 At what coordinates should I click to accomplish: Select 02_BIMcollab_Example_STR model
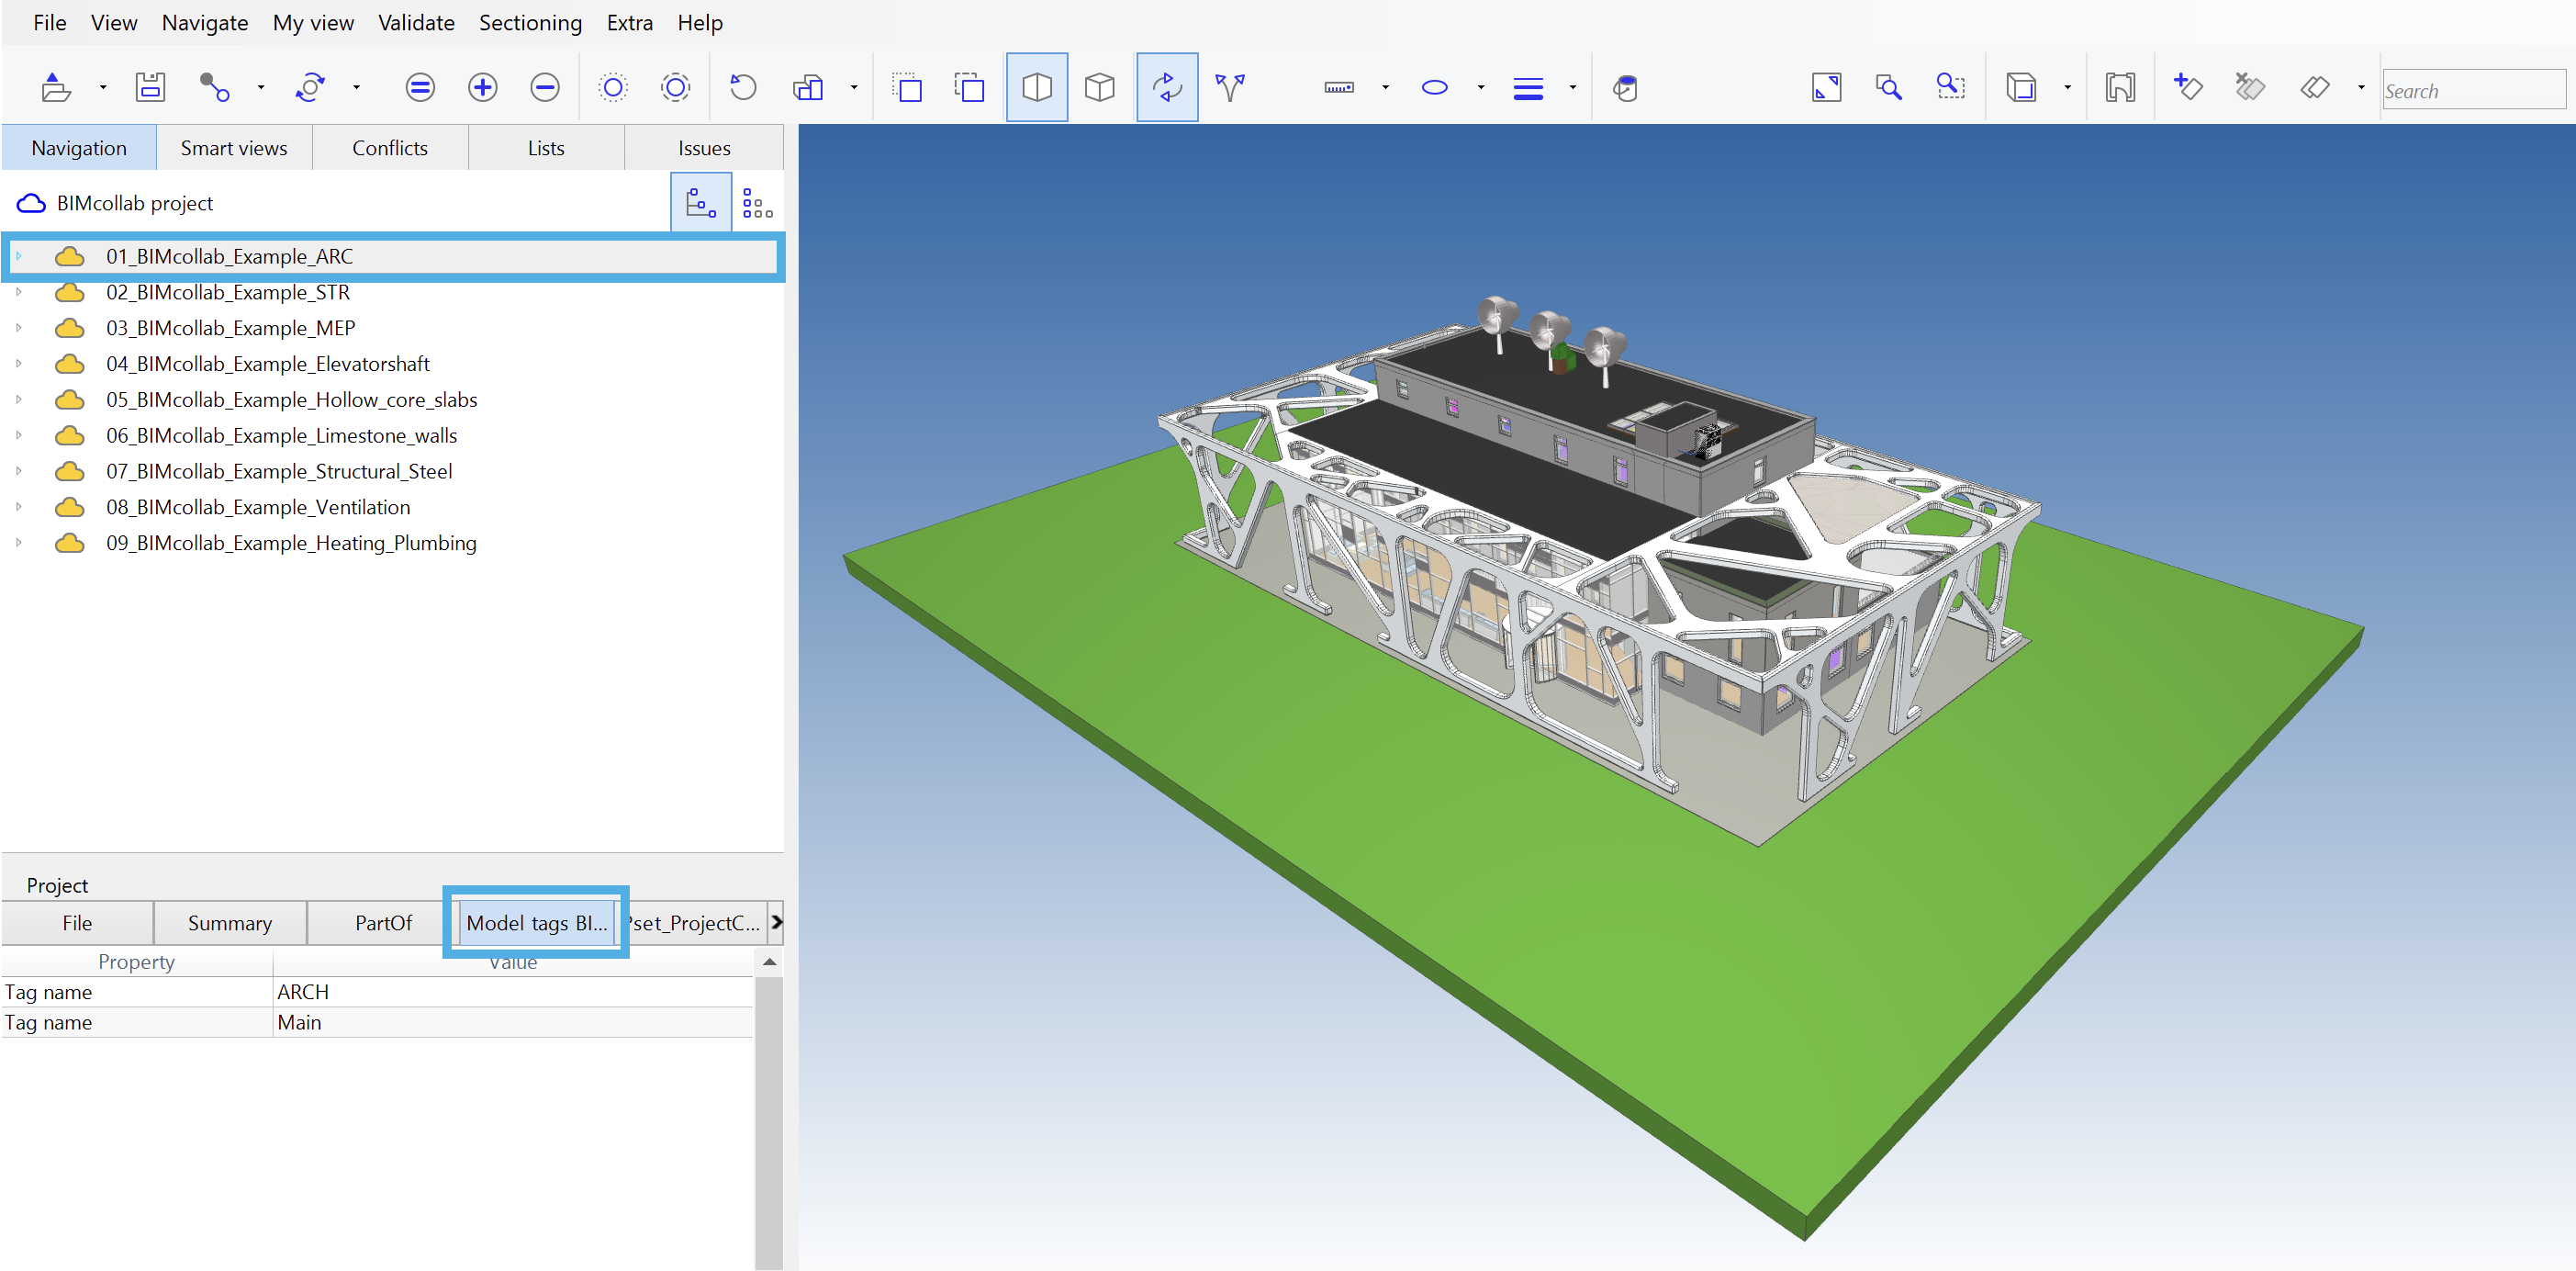click(228, 292)
